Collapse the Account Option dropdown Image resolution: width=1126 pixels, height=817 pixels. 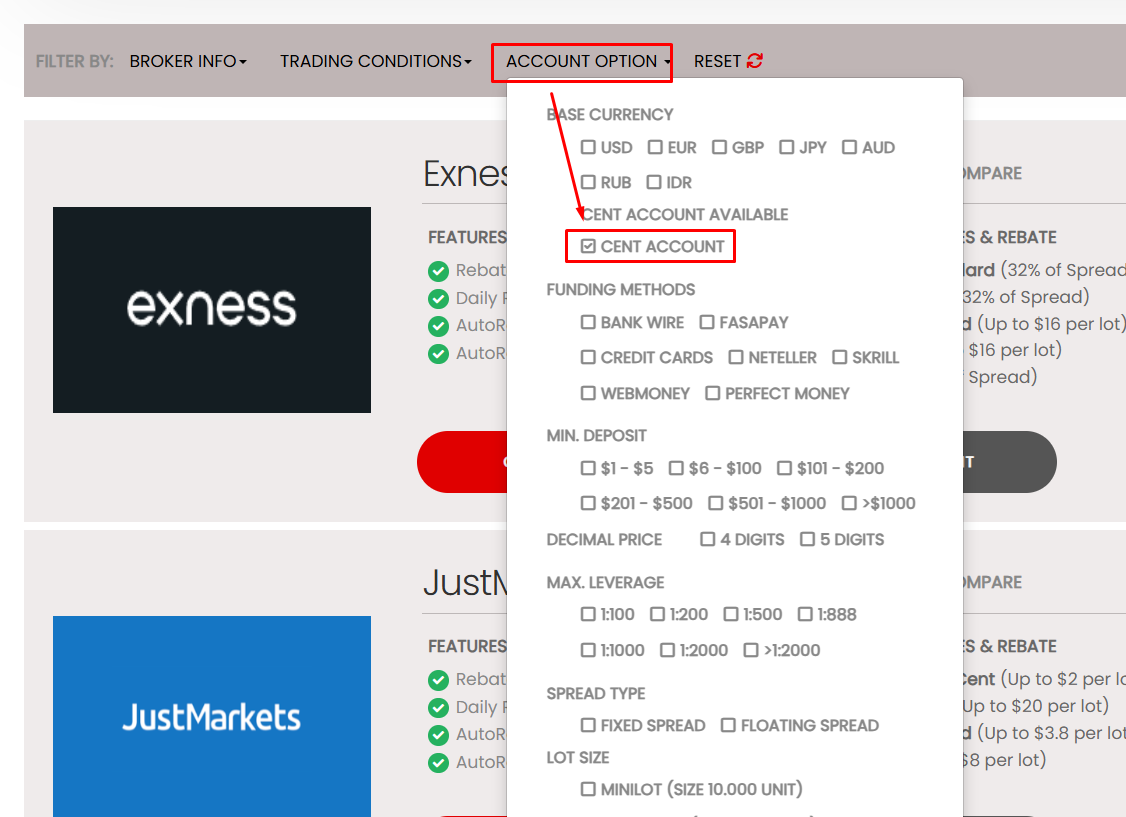(x=588, y=61)
